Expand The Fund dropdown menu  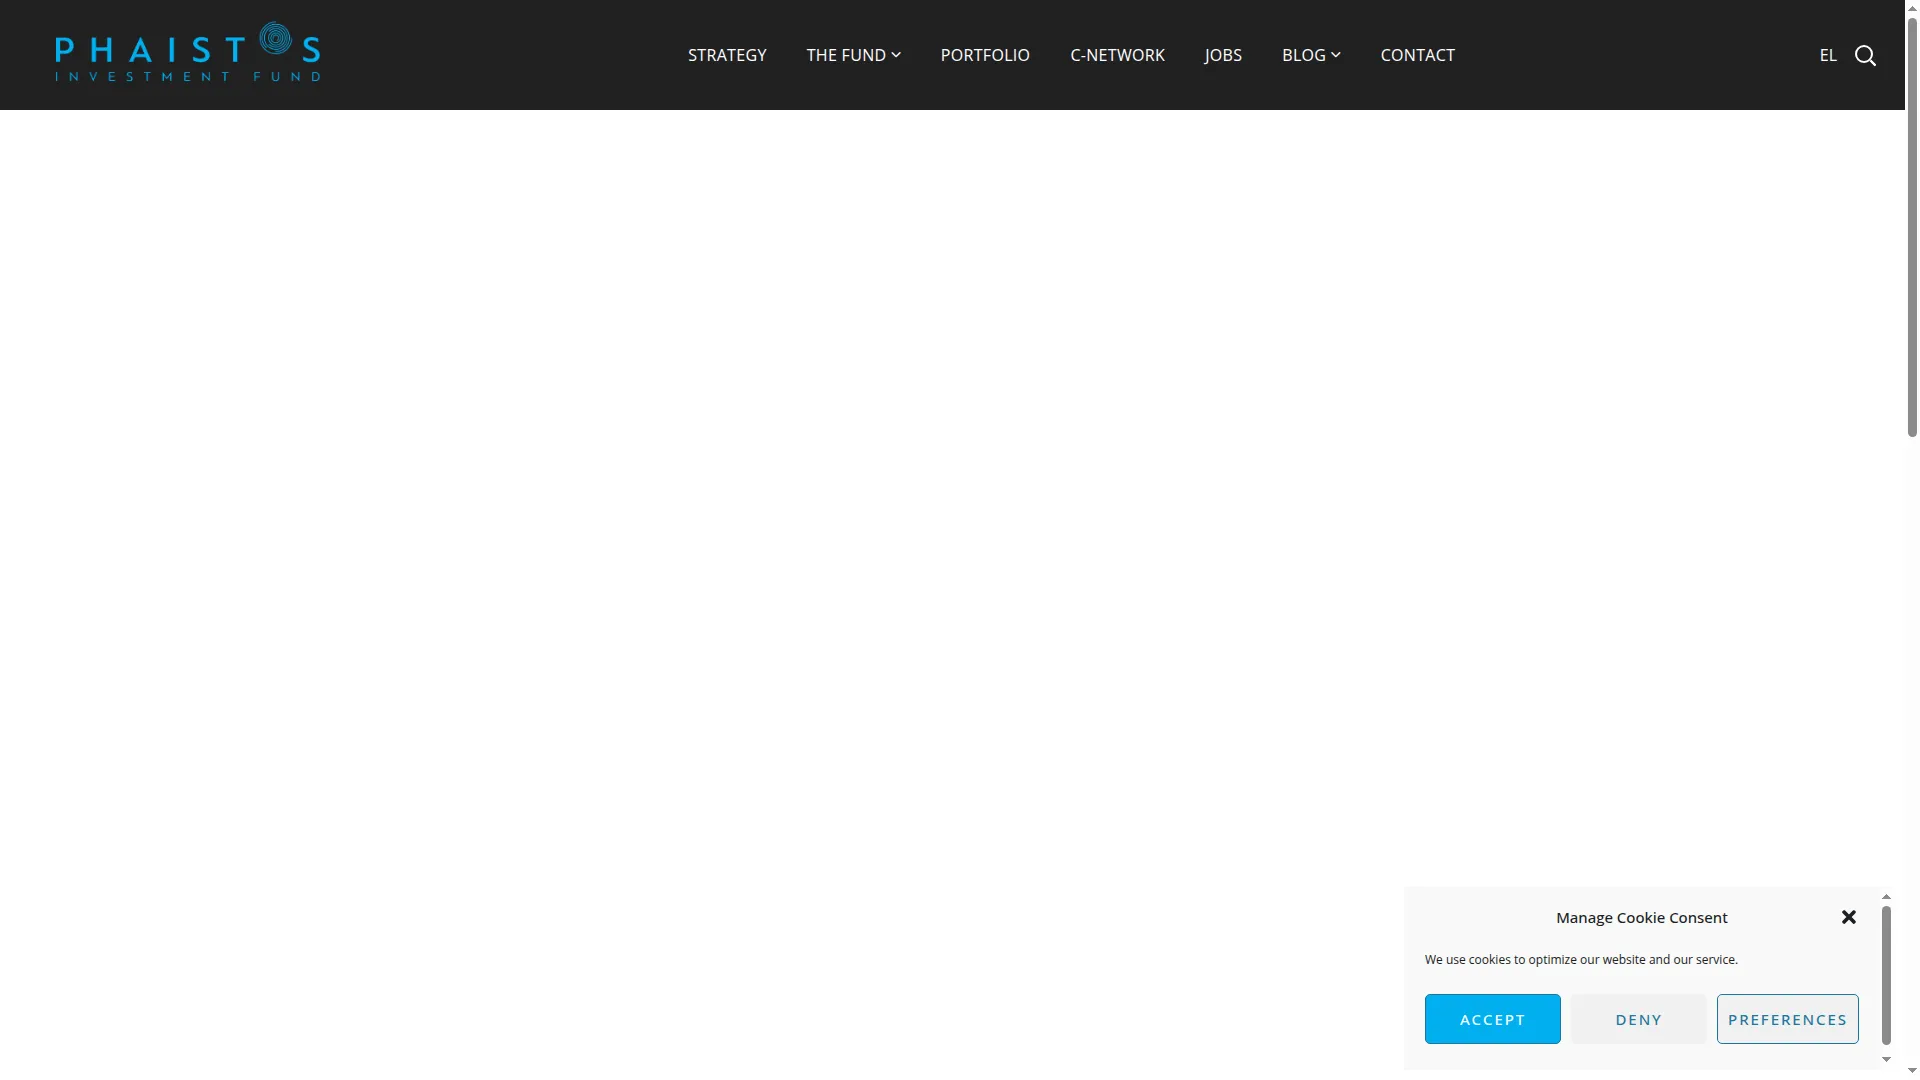[x=853, y=55]
